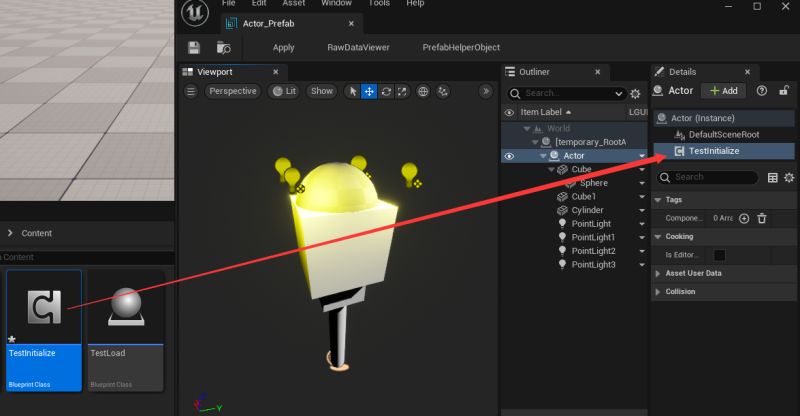Activate the Rotate gizmo tool
This screenshot has width=800, height=416.
pos(386,91)
